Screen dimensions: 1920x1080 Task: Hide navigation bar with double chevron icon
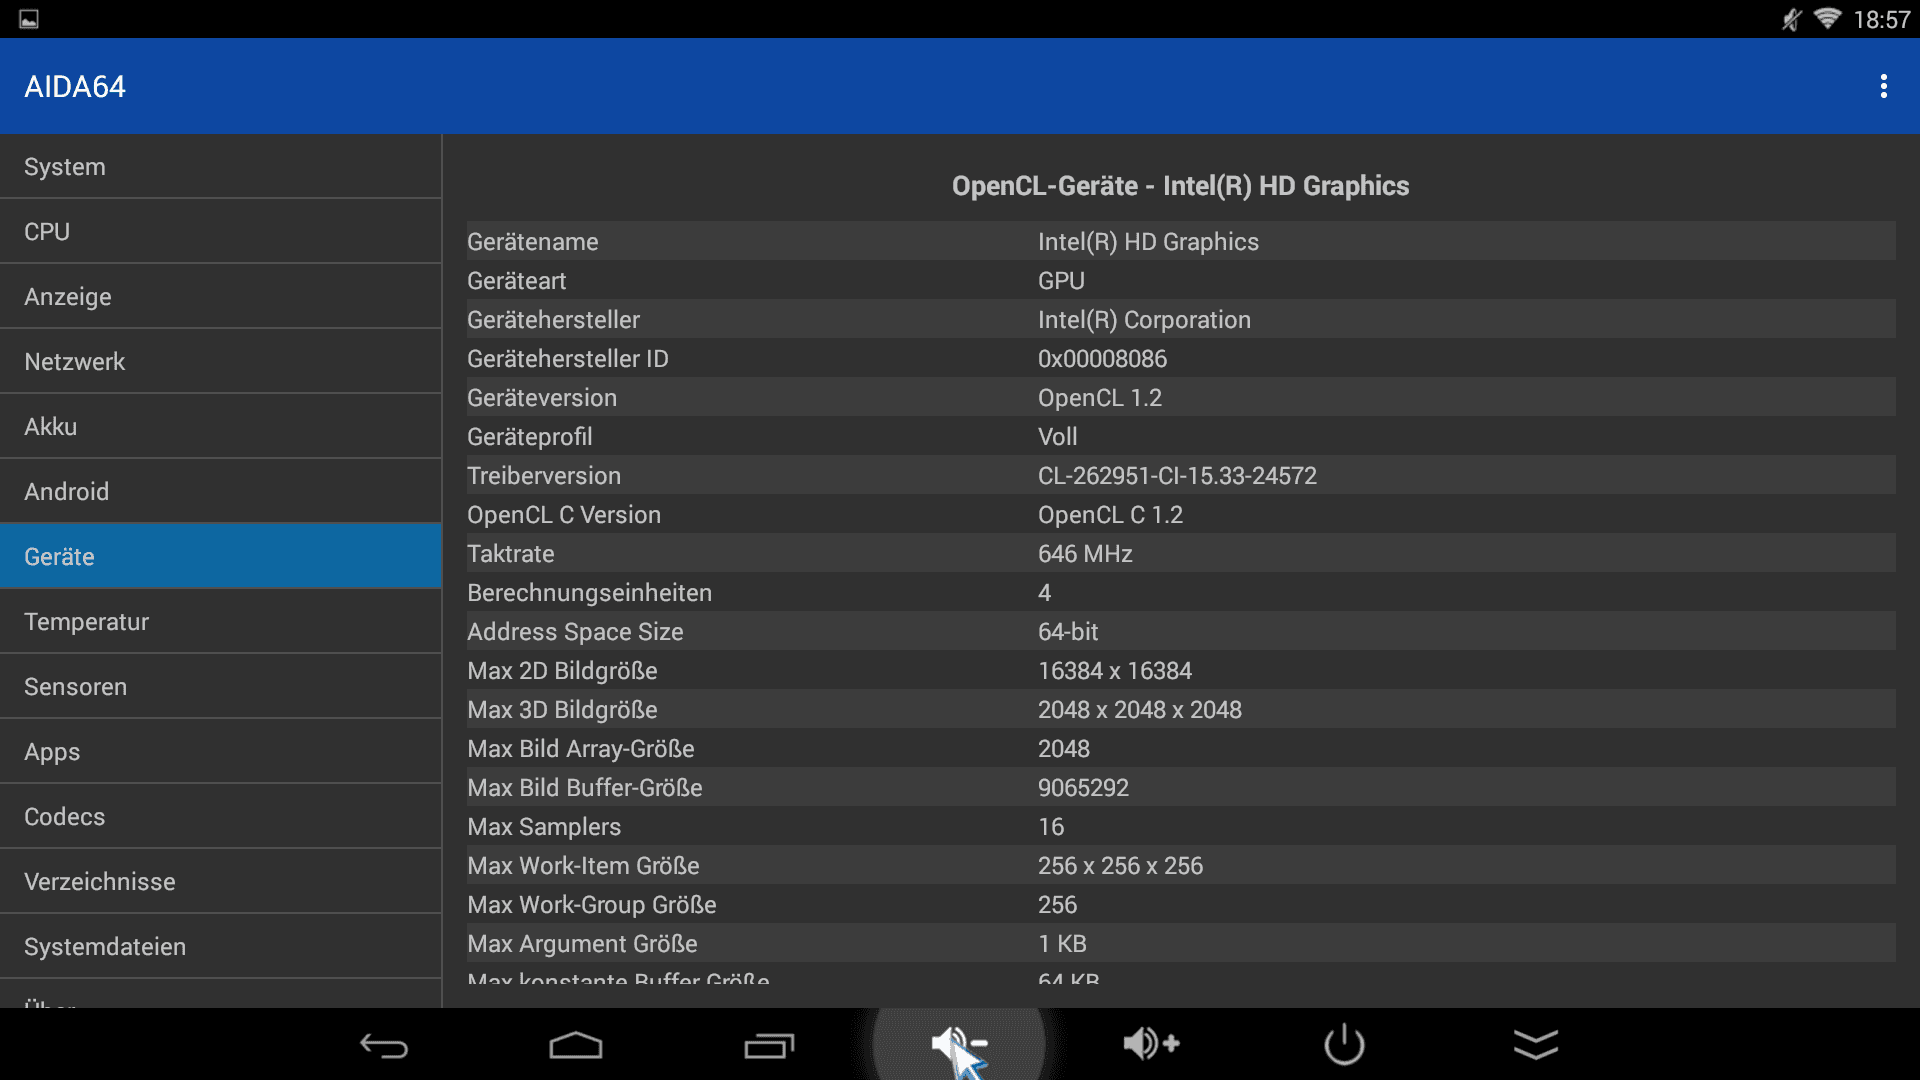pos(1536,1044)
